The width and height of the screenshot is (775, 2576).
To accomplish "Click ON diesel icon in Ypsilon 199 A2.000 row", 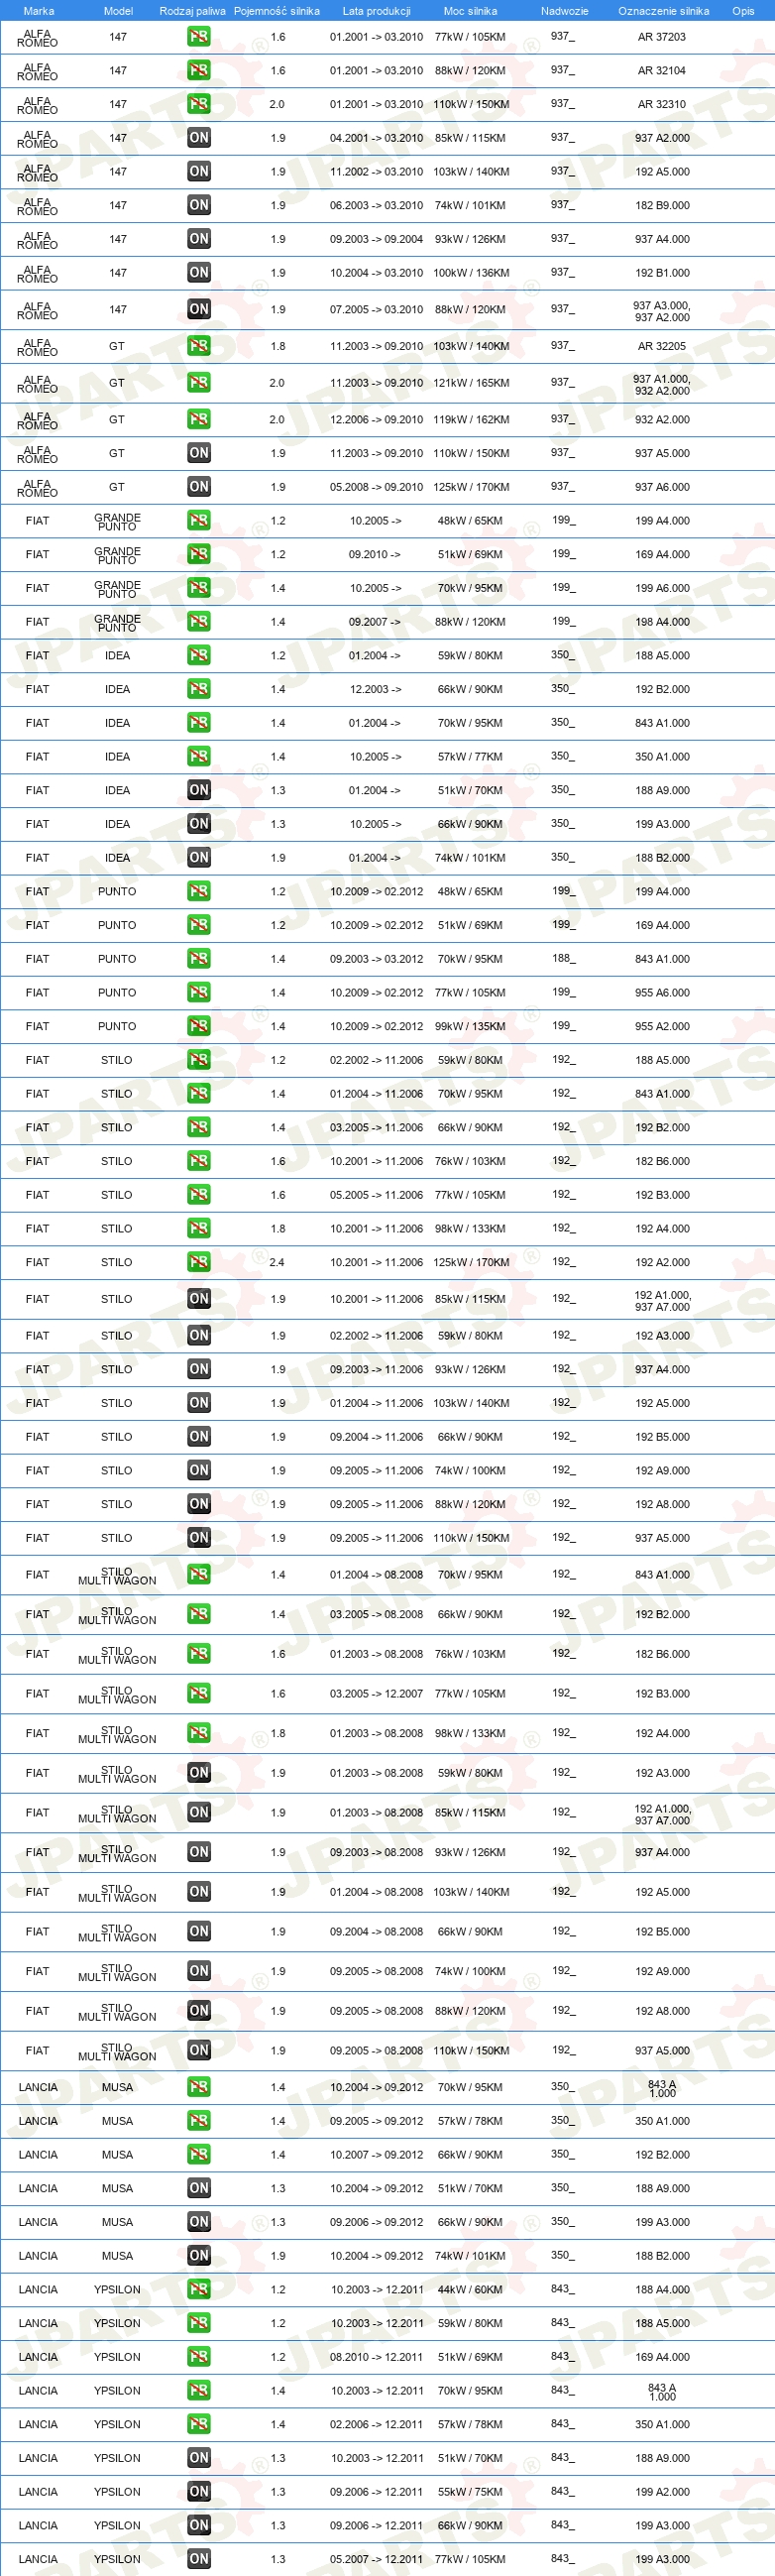I will (x=199, y=2492).
